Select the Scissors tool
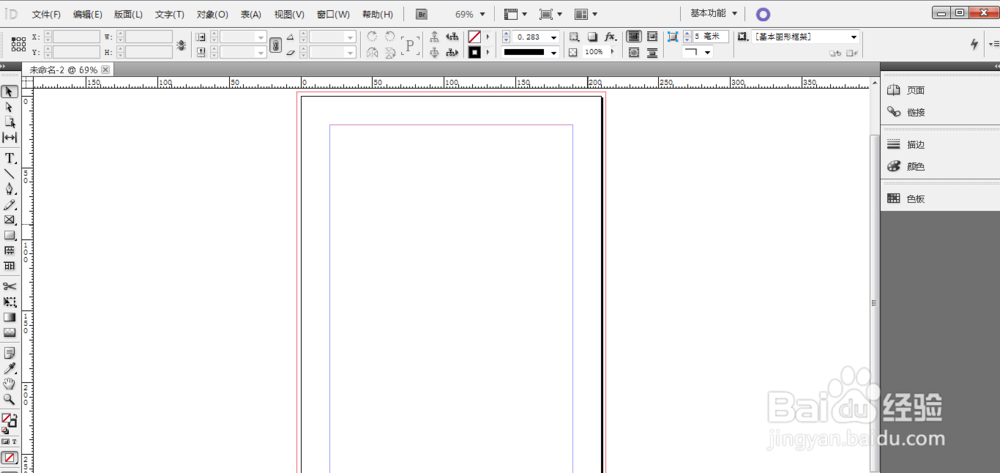The height and width of the screenshot is (473, 1000). click(x=9, y=286)
